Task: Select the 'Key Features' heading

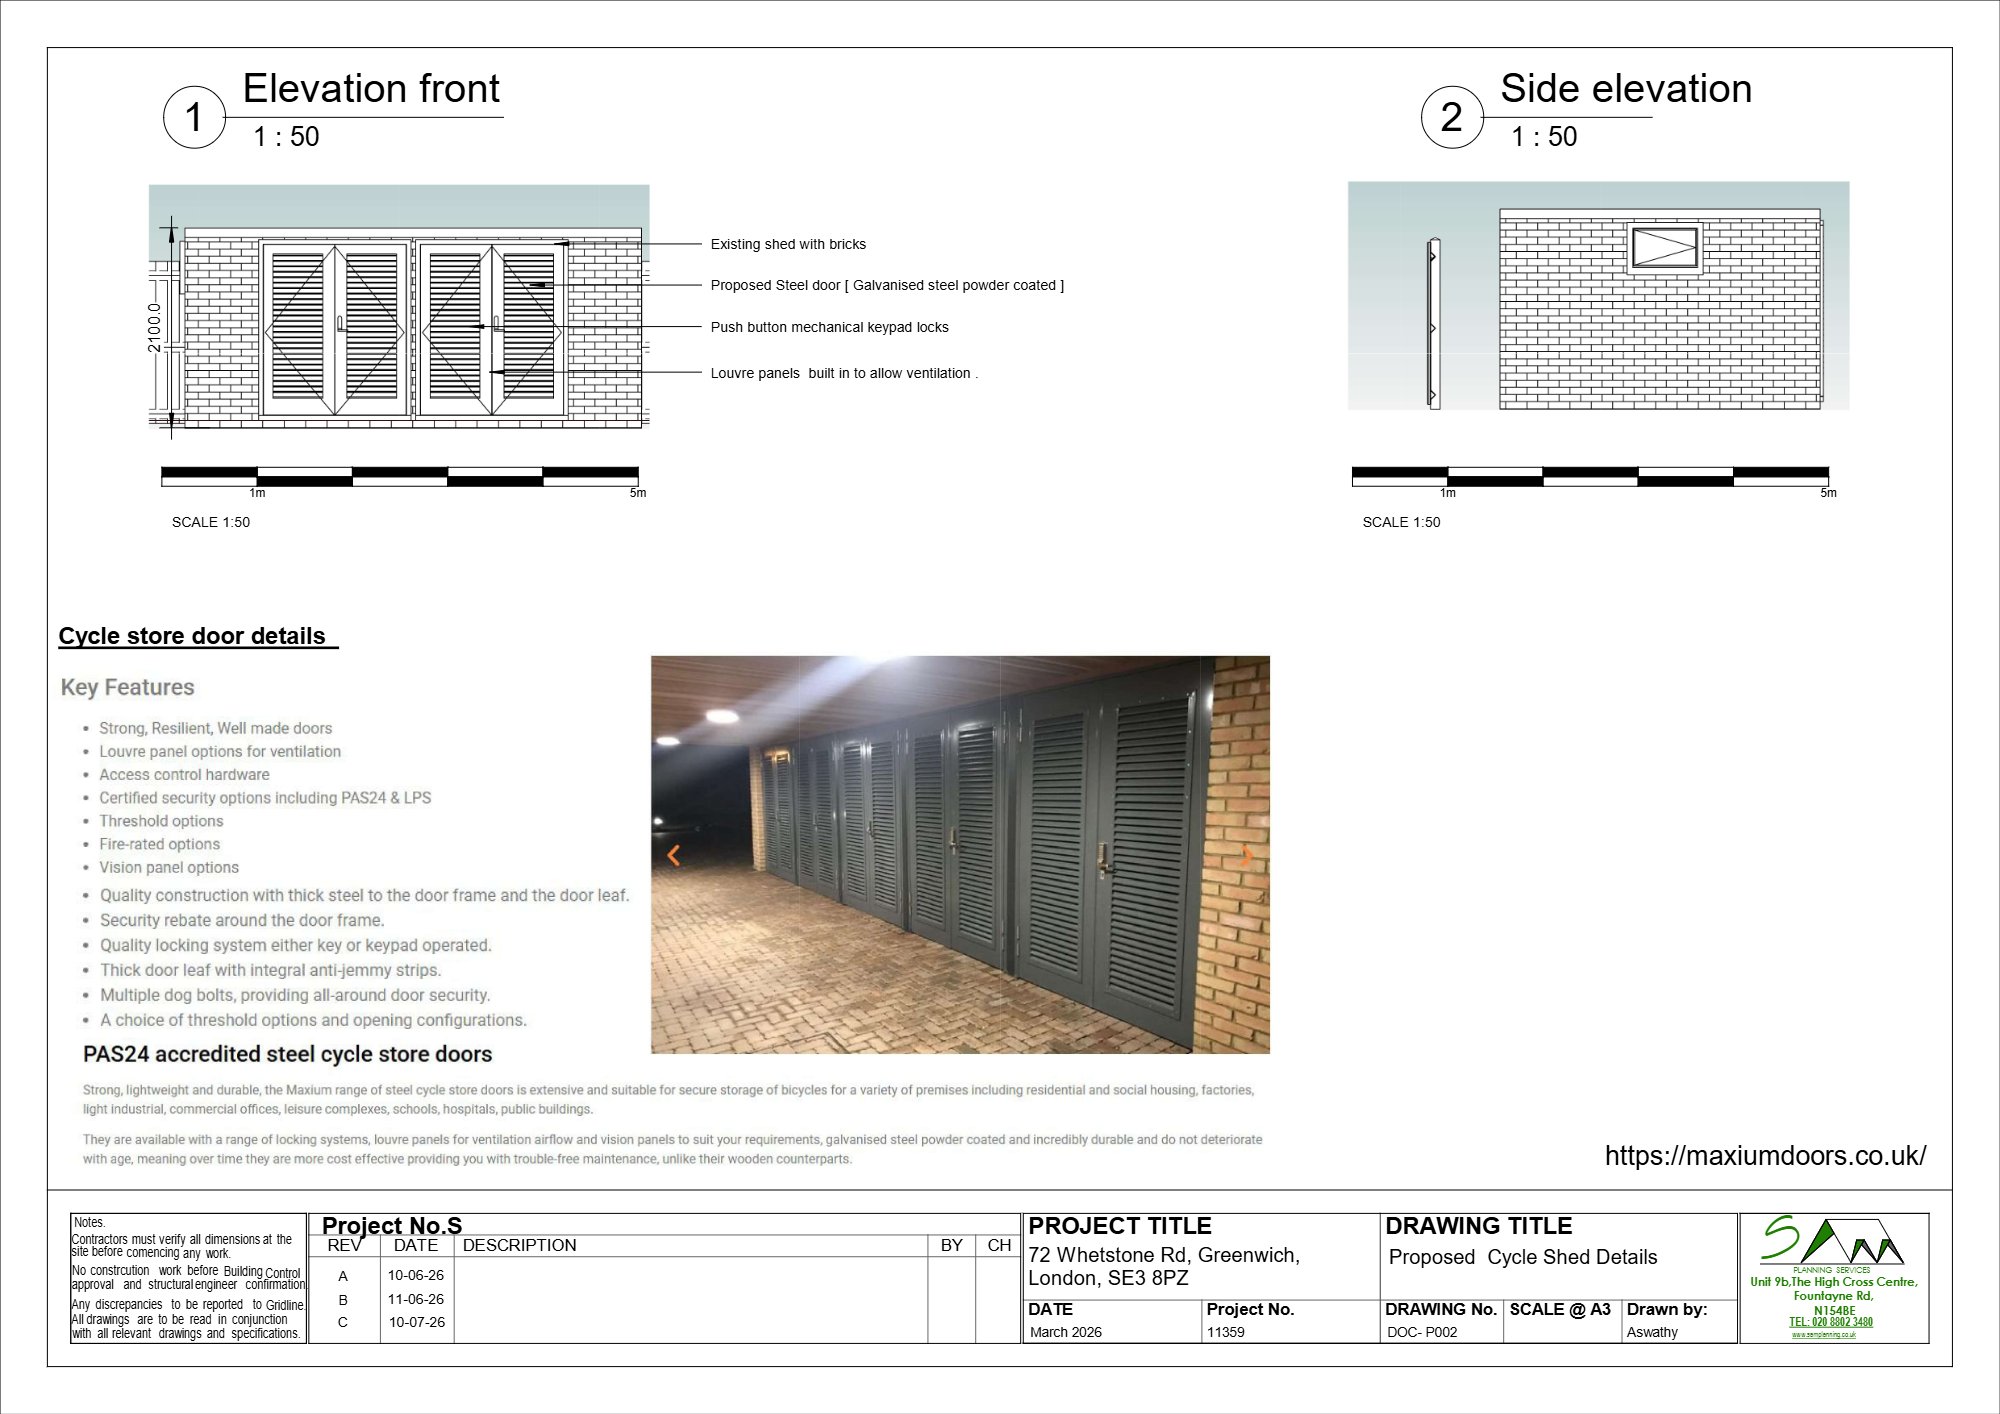Action: (x=127, y=687)
